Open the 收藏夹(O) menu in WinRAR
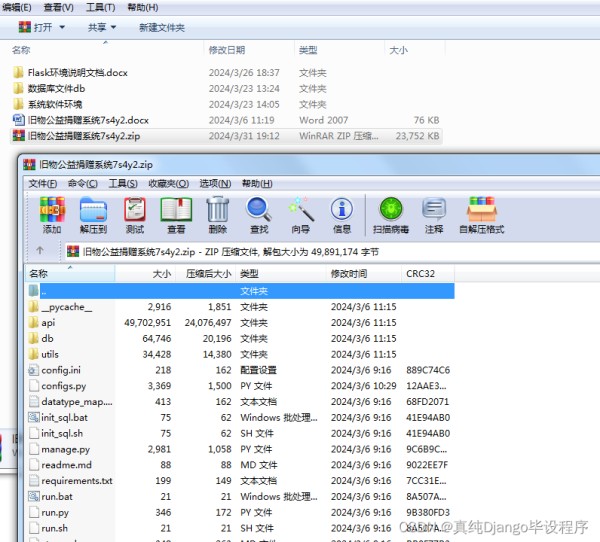The image size is (600, 542). tap(168, 184)
